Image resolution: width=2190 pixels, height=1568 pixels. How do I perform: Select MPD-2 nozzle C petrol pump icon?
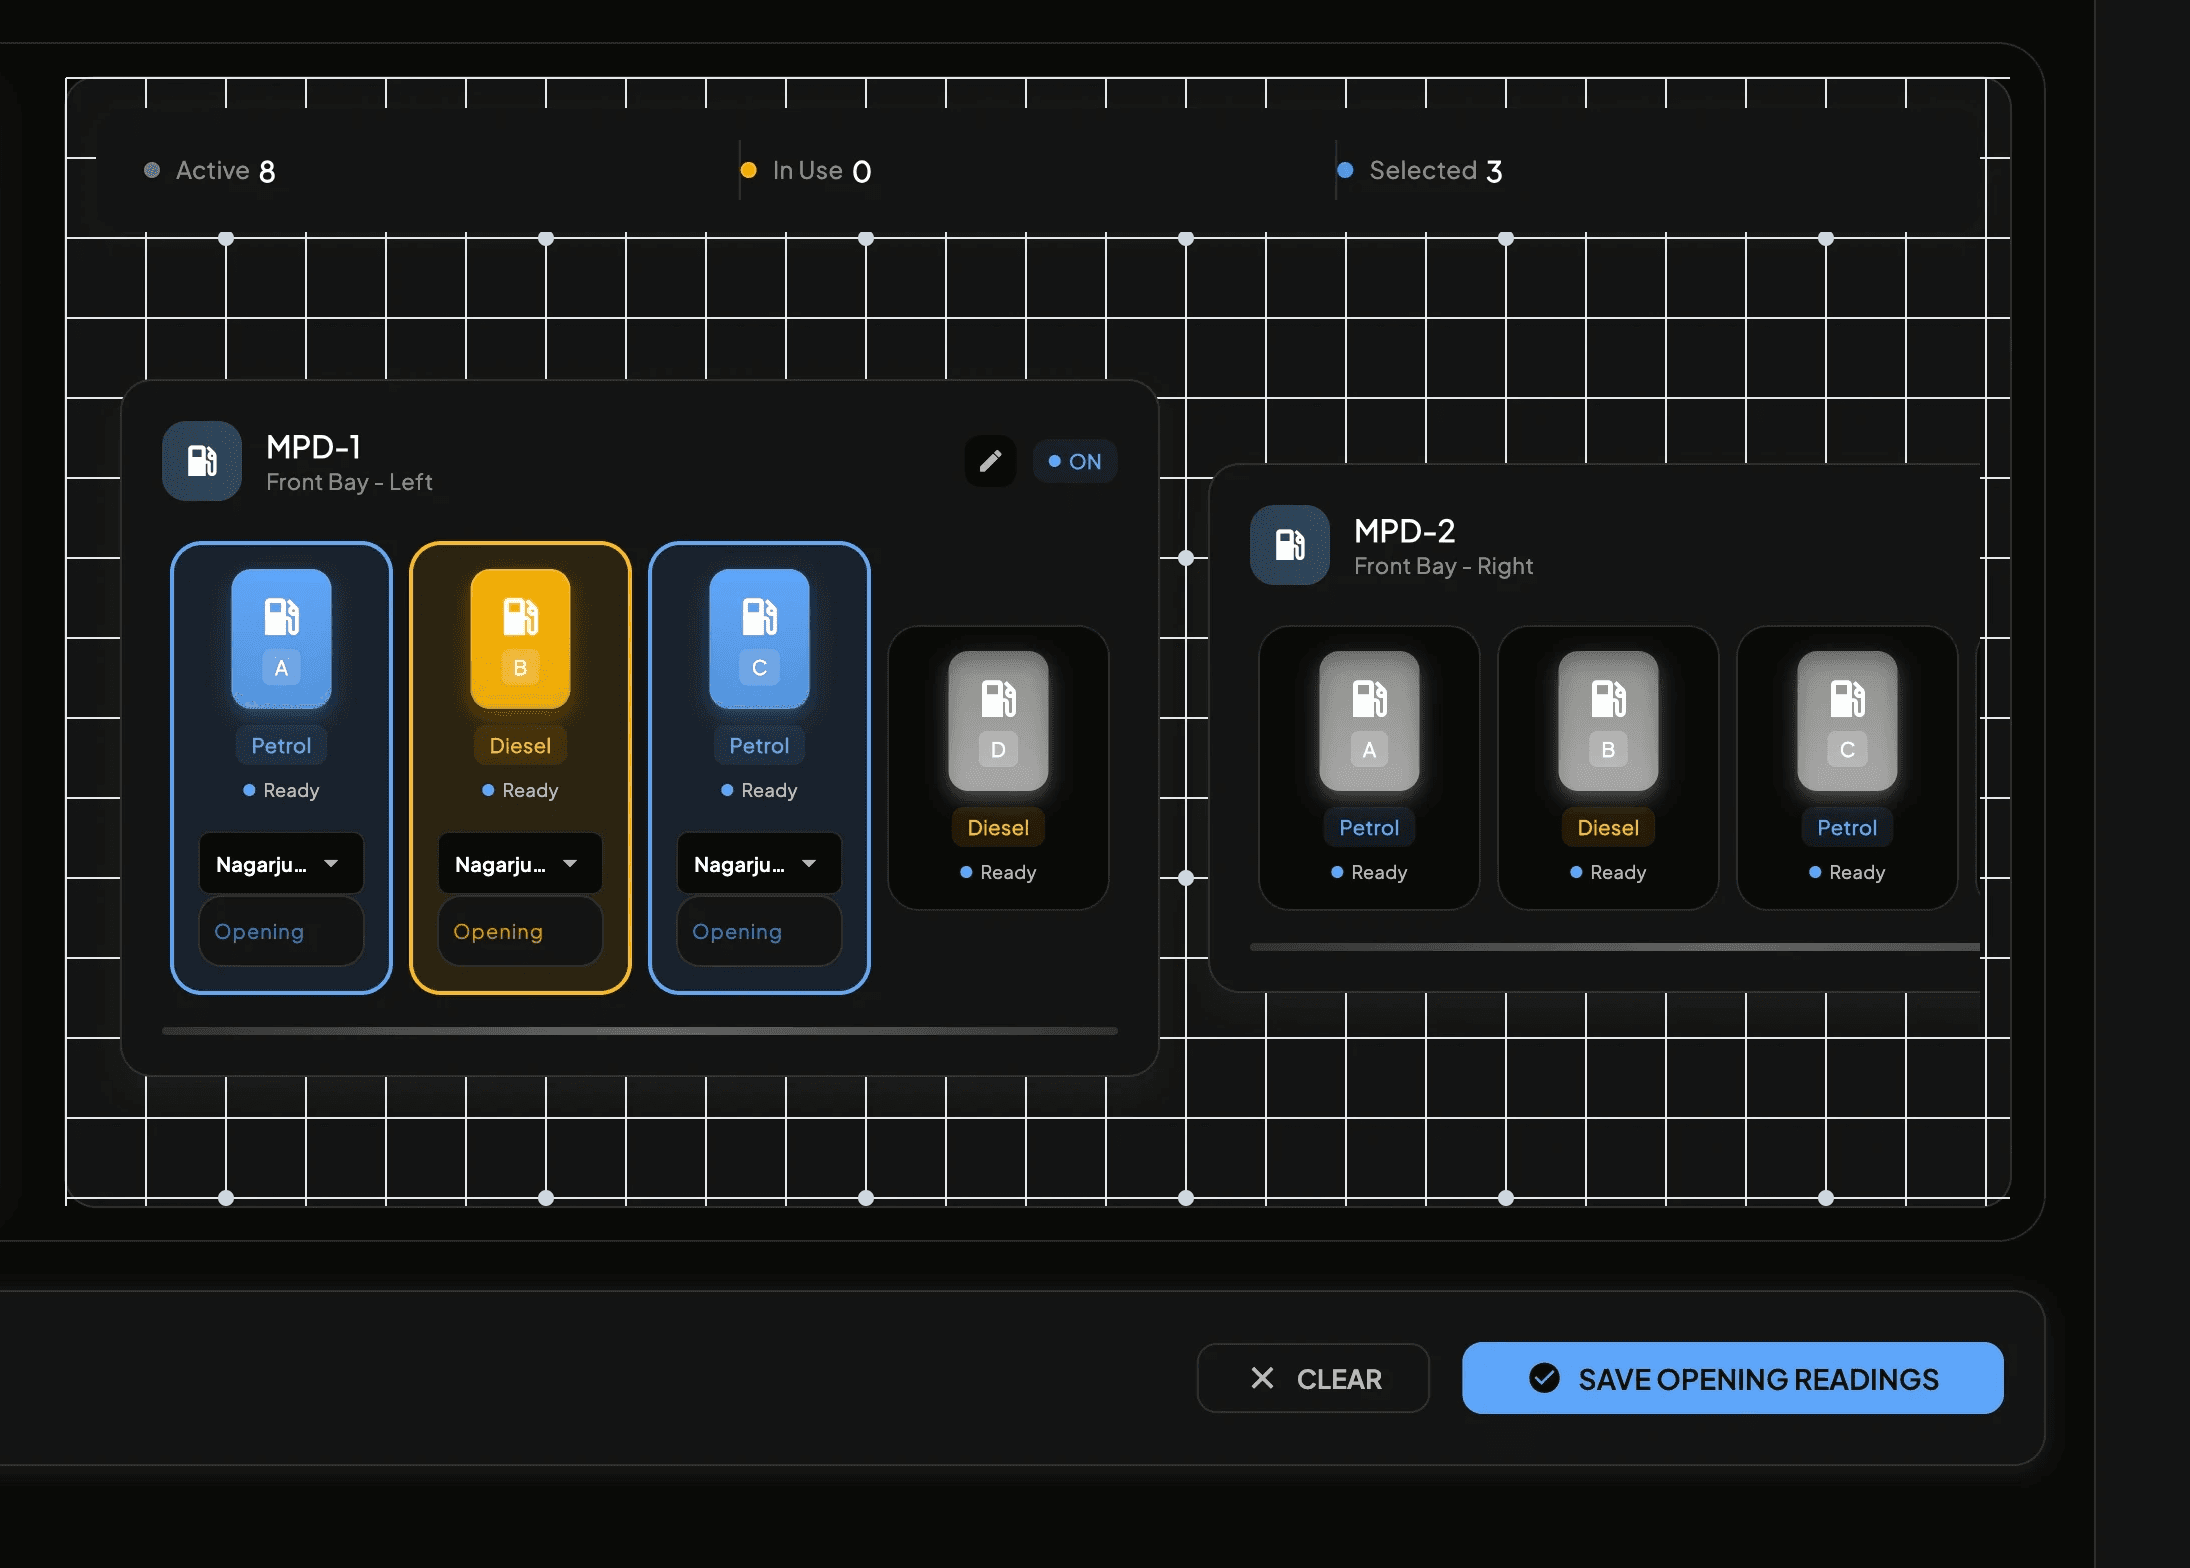coord(1847,720)
